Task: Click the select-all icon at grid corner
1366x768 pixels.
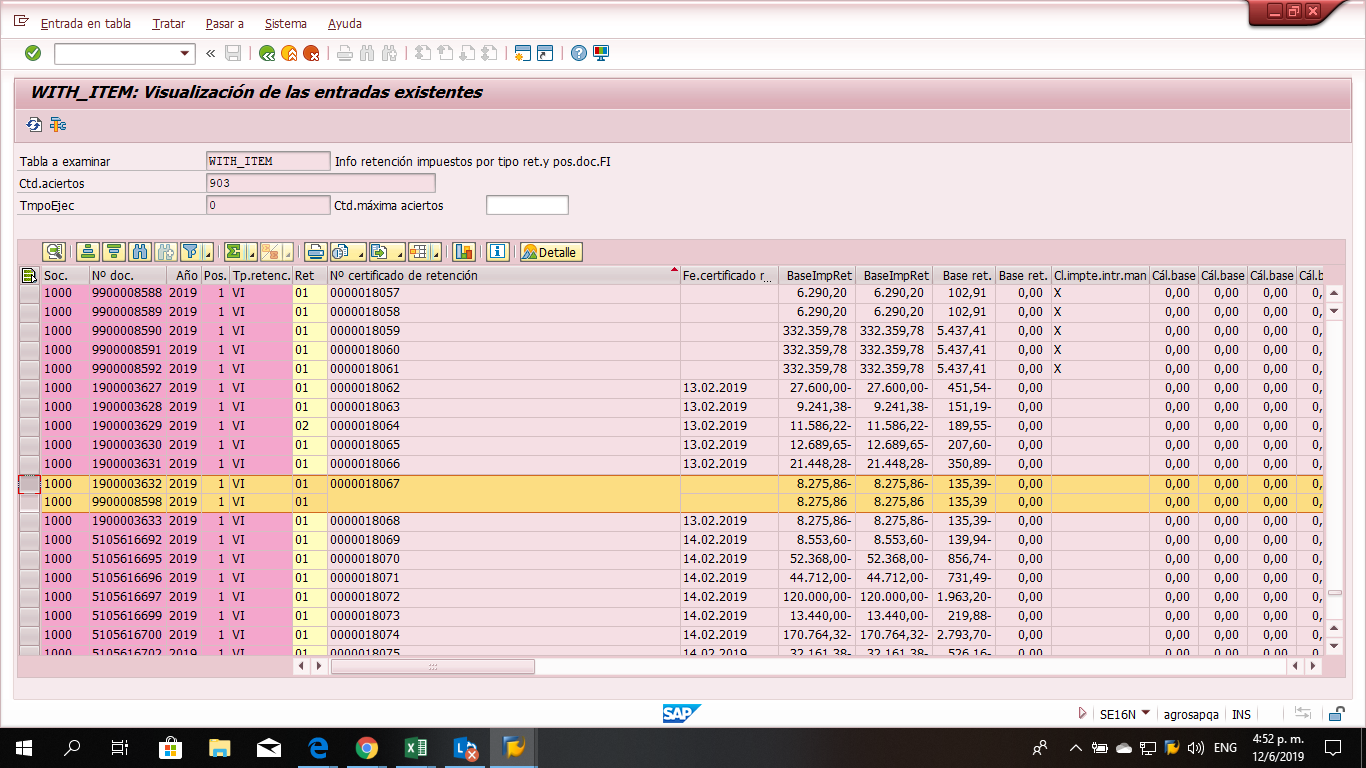Action: coord(29,275)
